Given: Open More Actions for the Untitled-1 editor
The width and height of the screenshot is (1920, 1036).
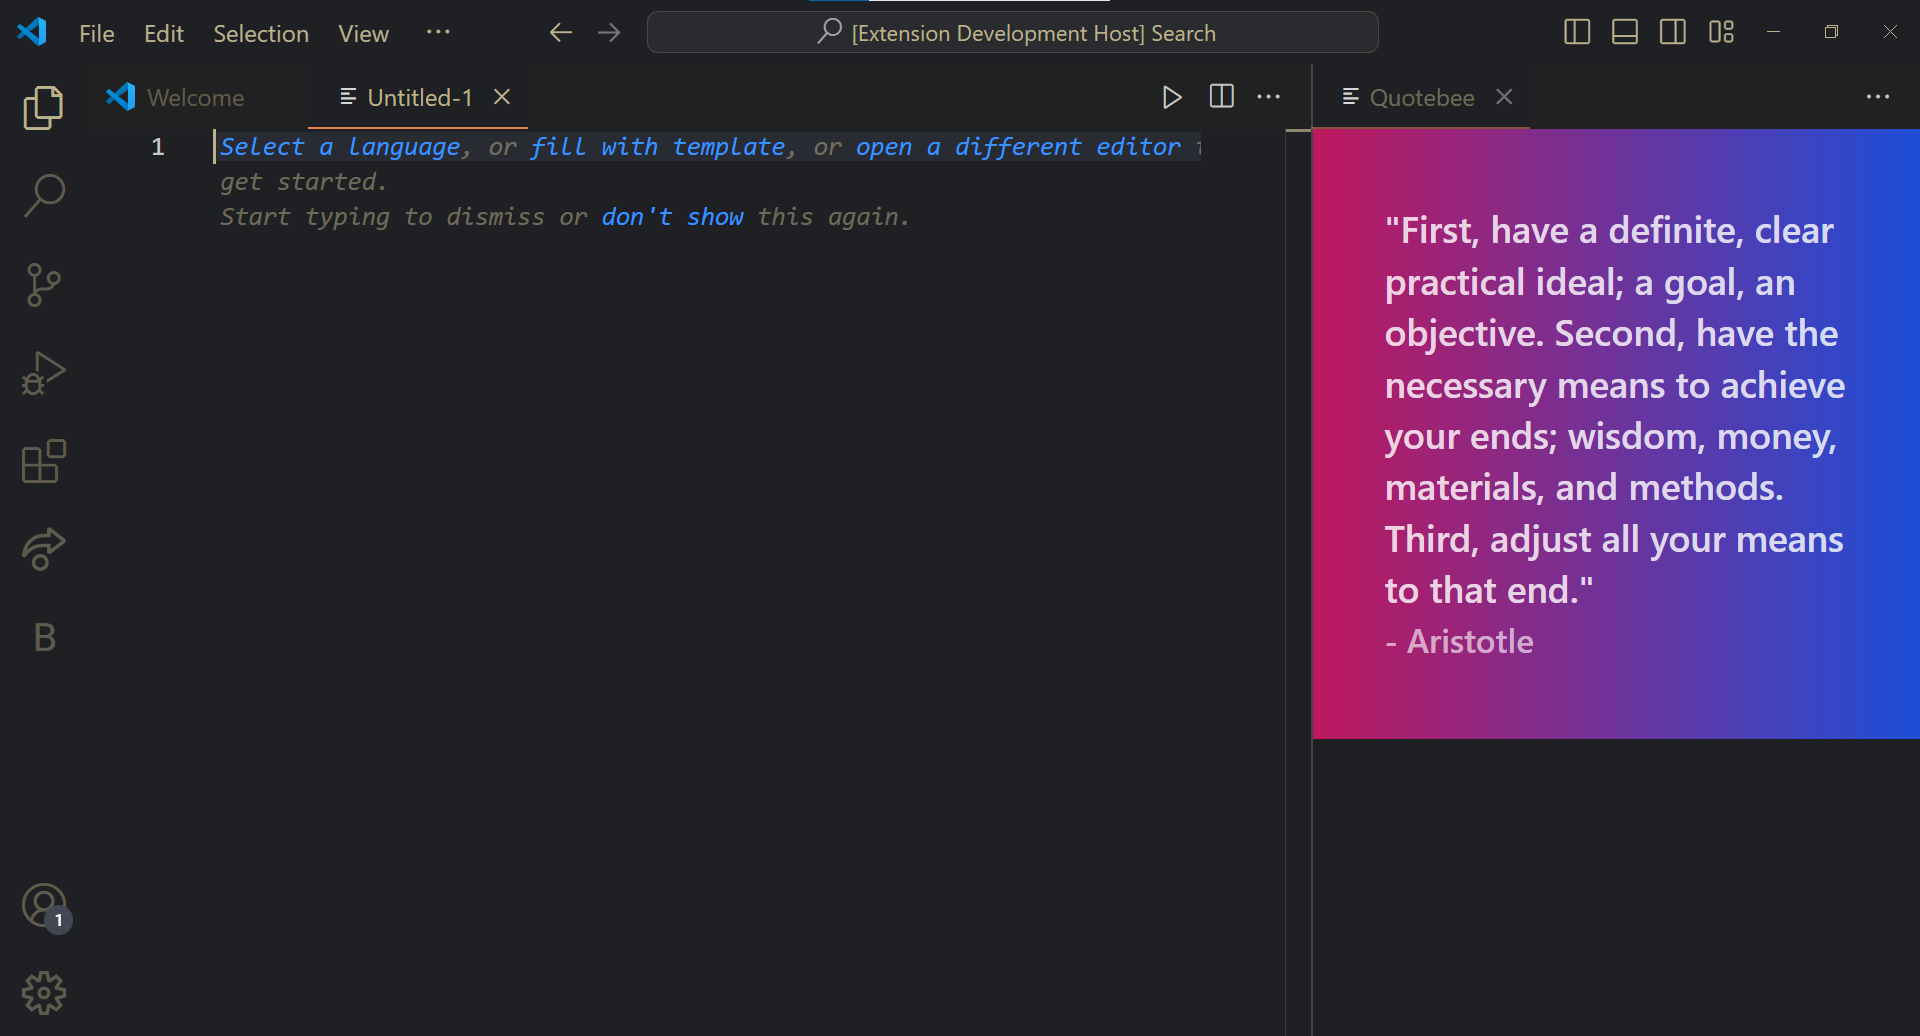Looking at the screenshot, I should (1268, 97).
